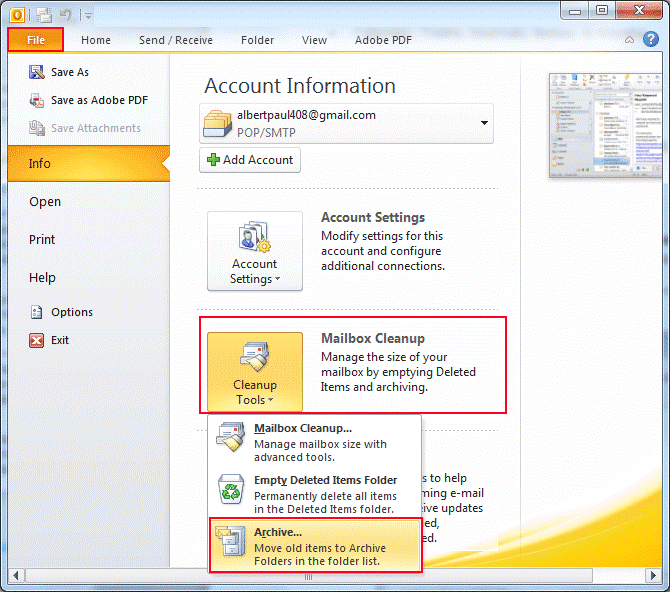Select Help in the backstage menu
Screen dimensions: 670x592
click(x=42, y=277)
